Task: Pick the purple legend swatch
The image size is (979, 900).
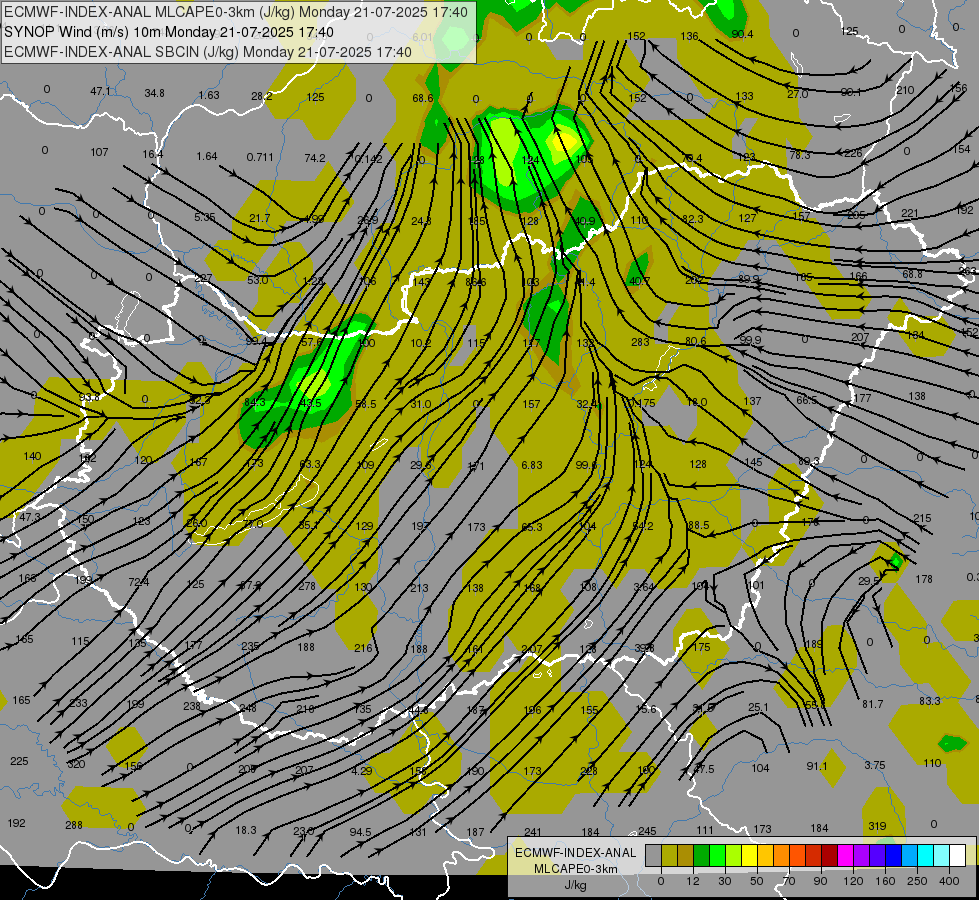Action: (x=862, y=855)
